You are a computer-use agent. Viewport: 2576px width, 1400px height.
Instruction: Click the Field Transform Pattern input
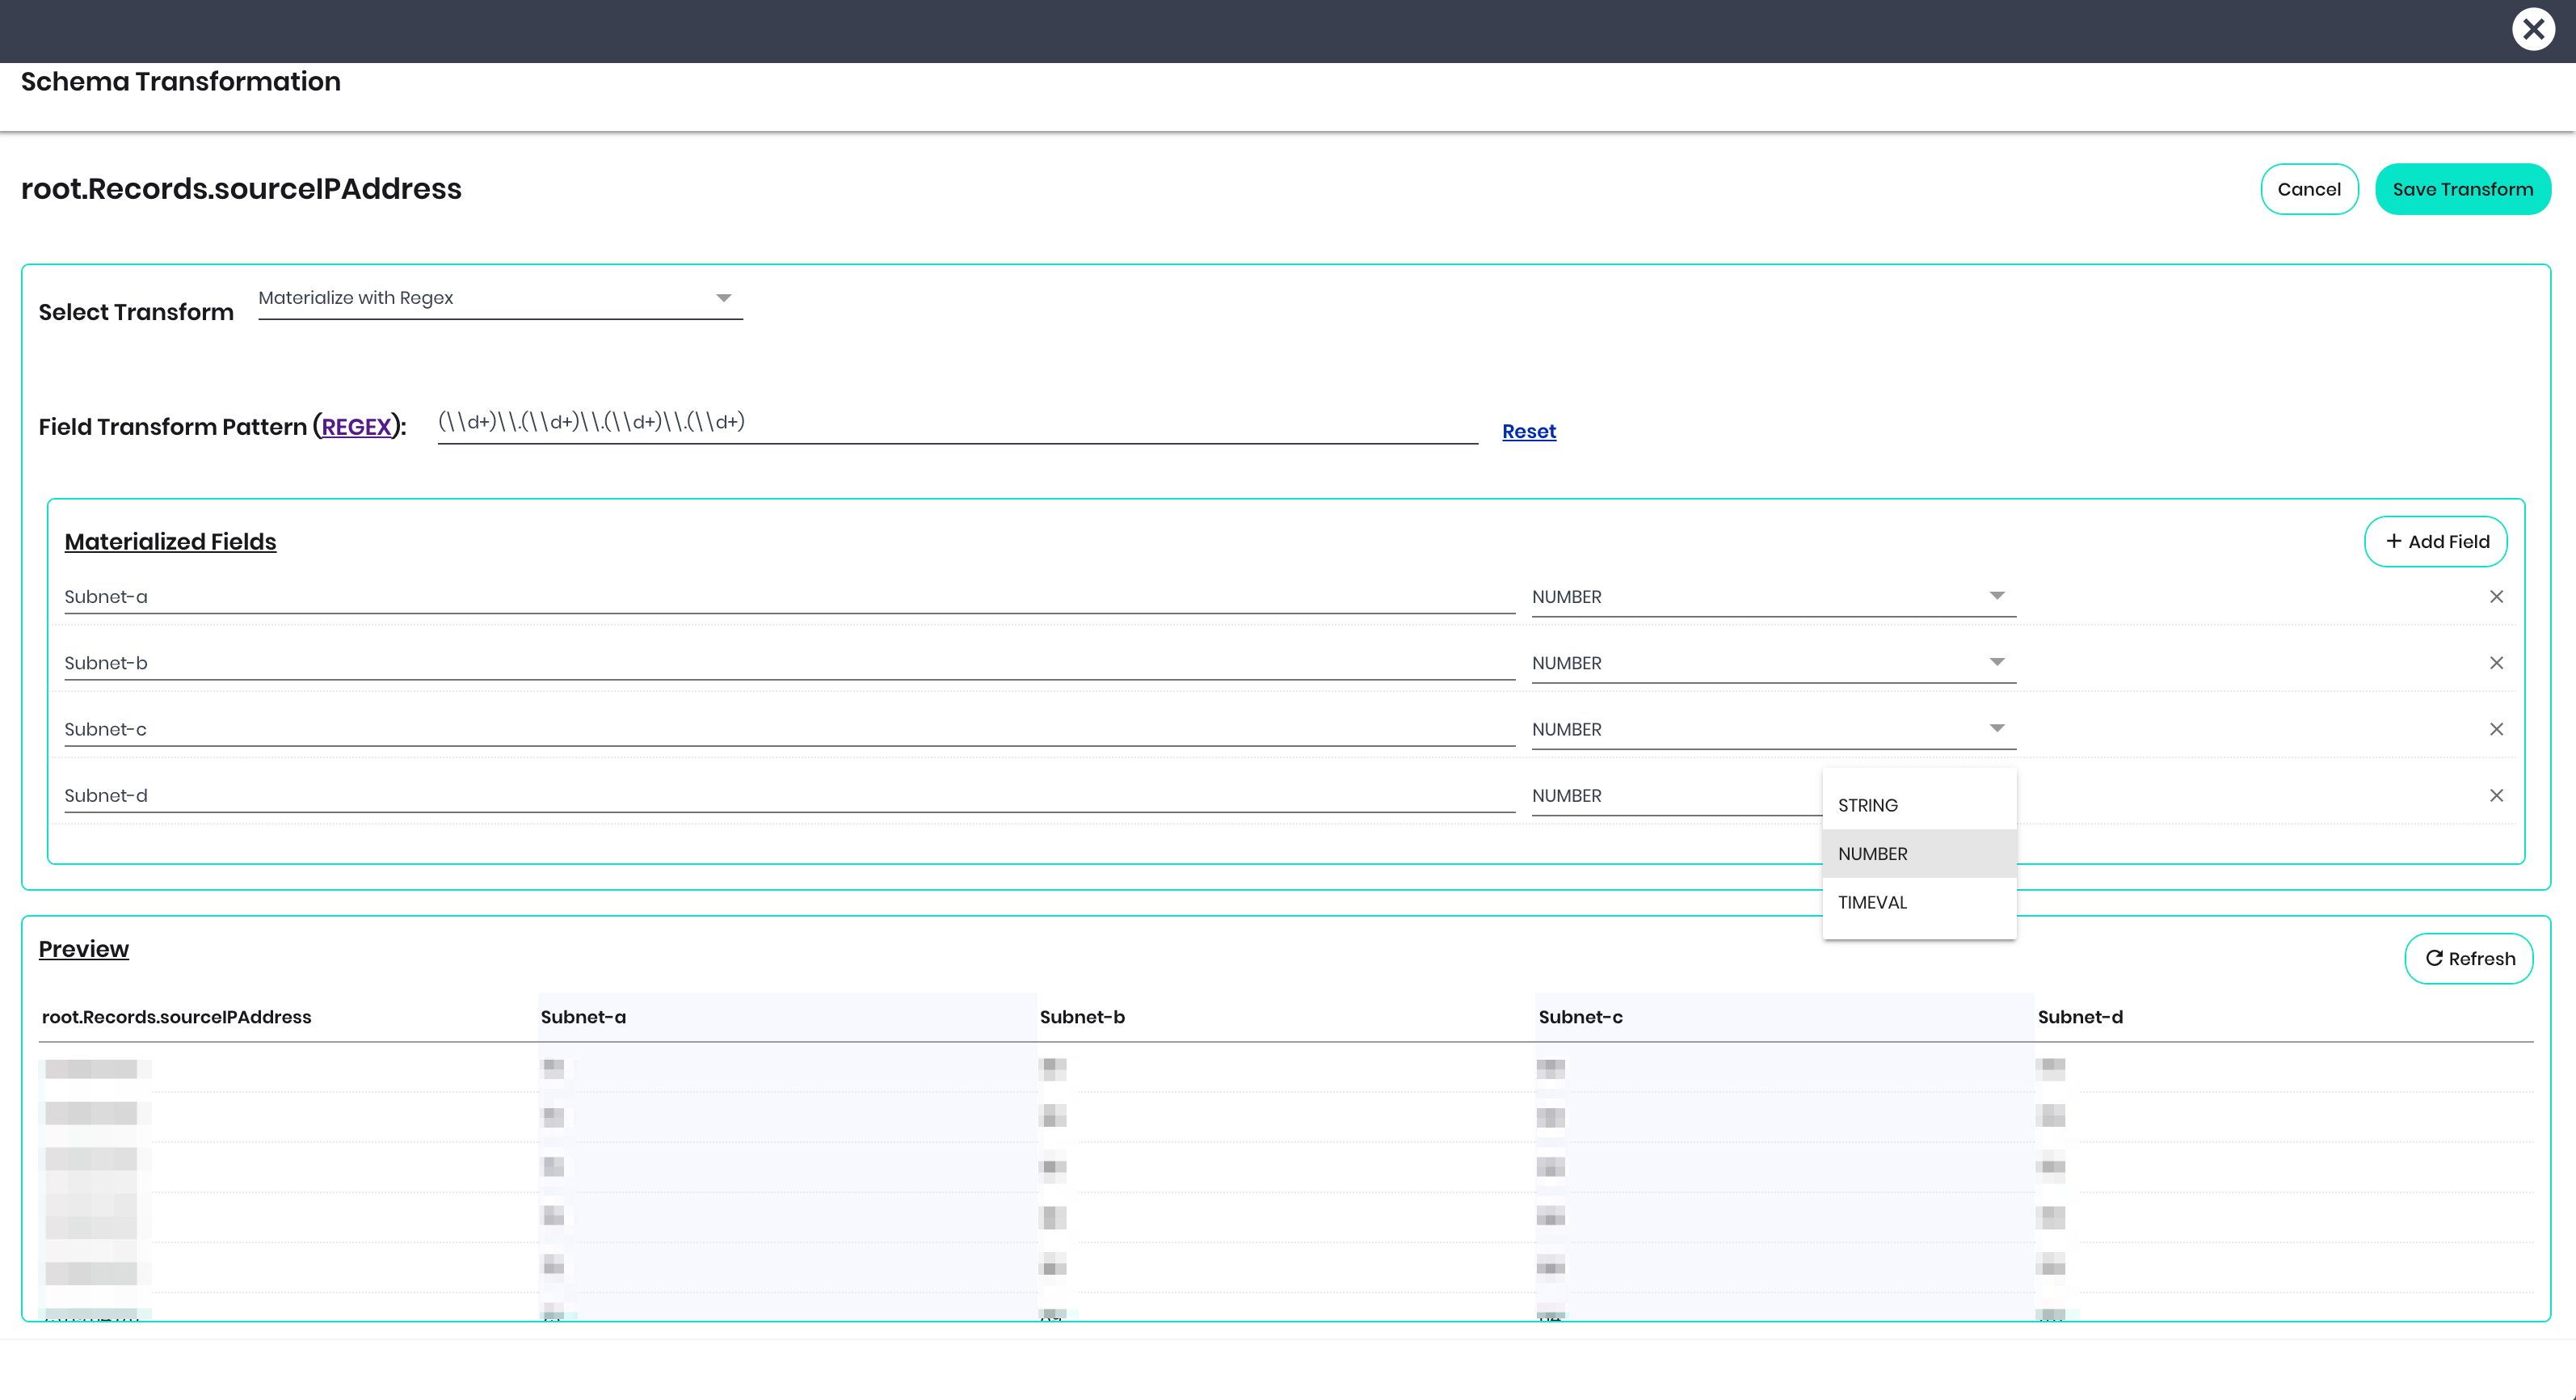[957, 422]
